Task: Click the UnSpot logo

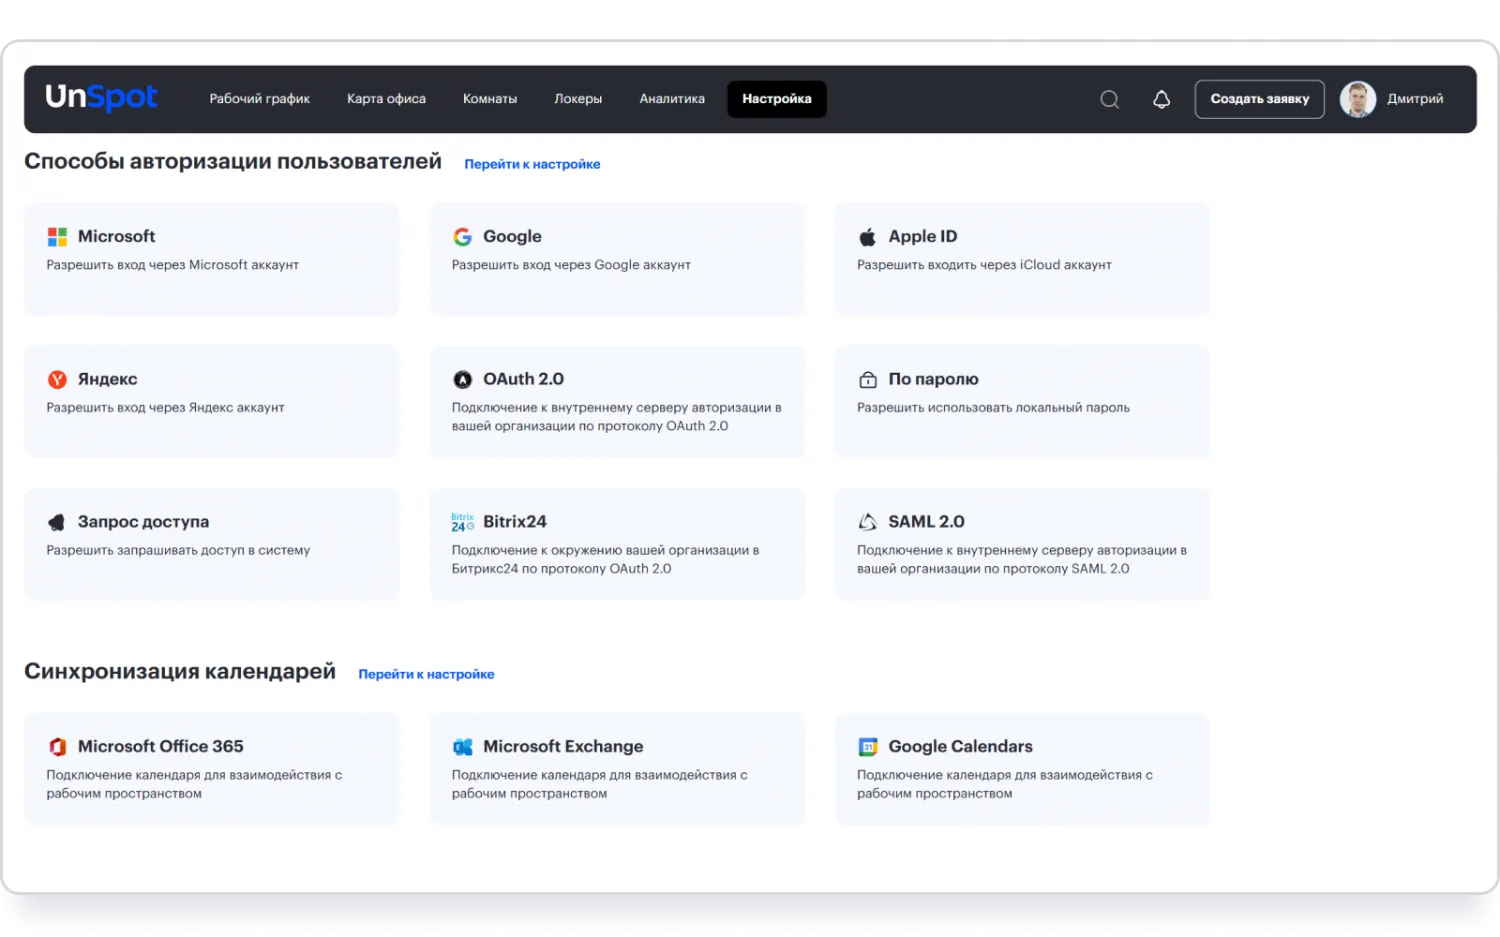Action: 101,97
